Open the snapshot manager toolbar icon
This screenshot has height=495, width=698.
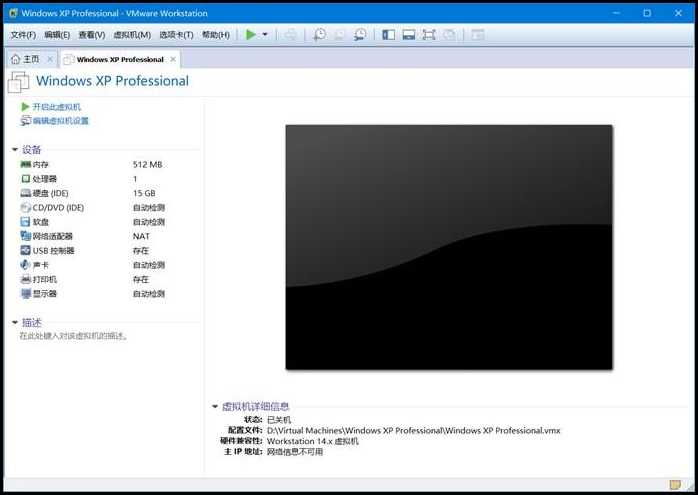tap(360, 34)
